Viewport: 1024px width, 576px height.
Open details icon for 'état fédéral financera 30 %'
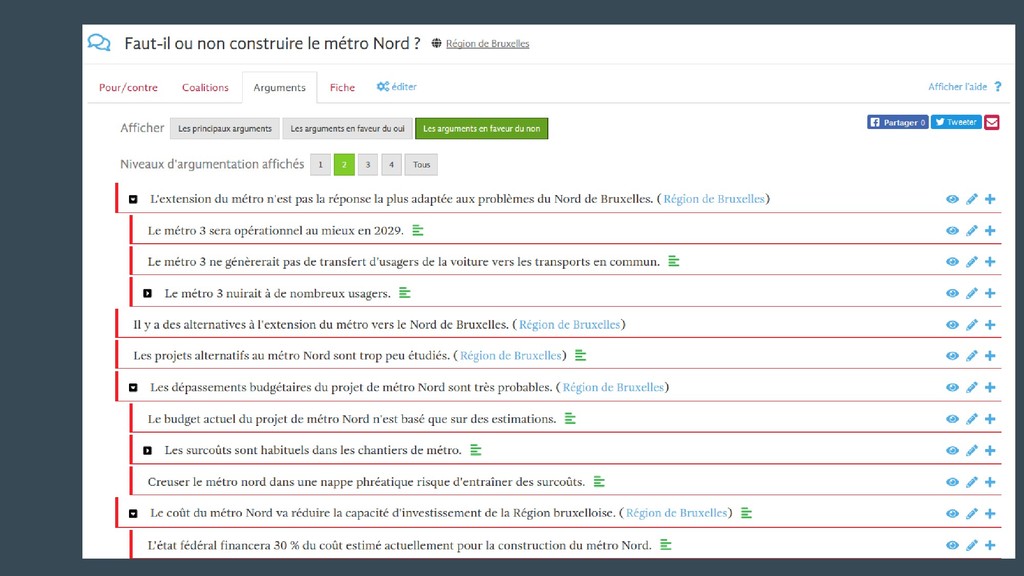[665, 545]
